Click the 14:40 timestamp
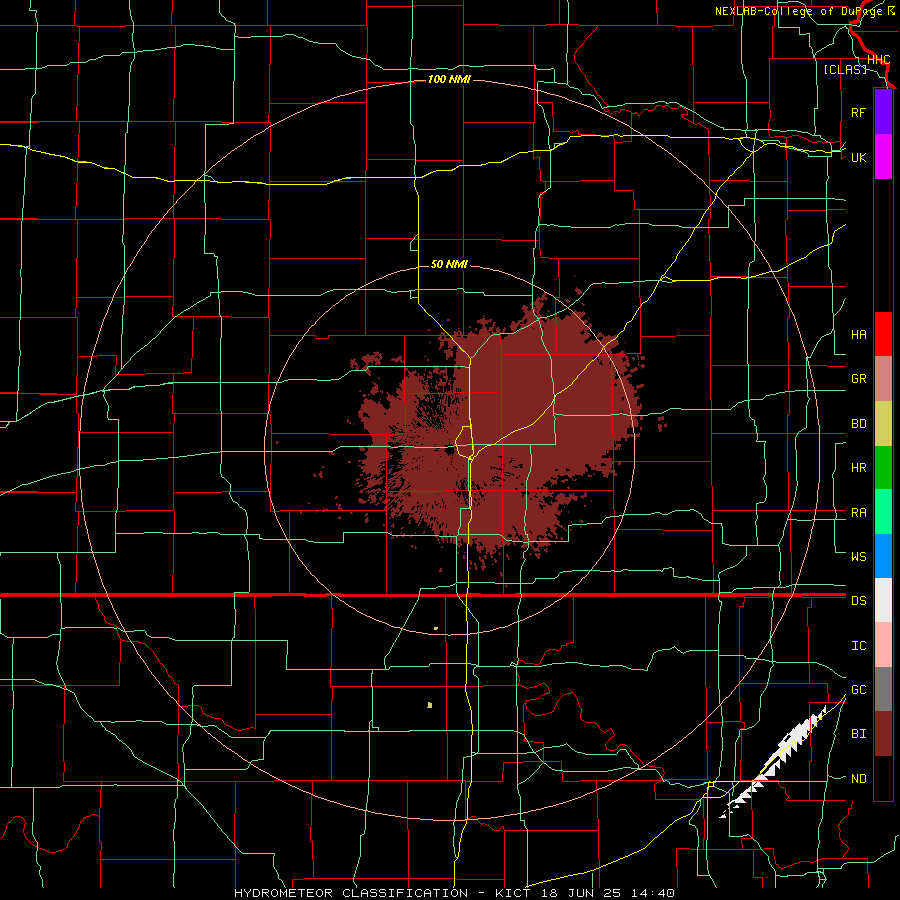 tap(654, 893)
